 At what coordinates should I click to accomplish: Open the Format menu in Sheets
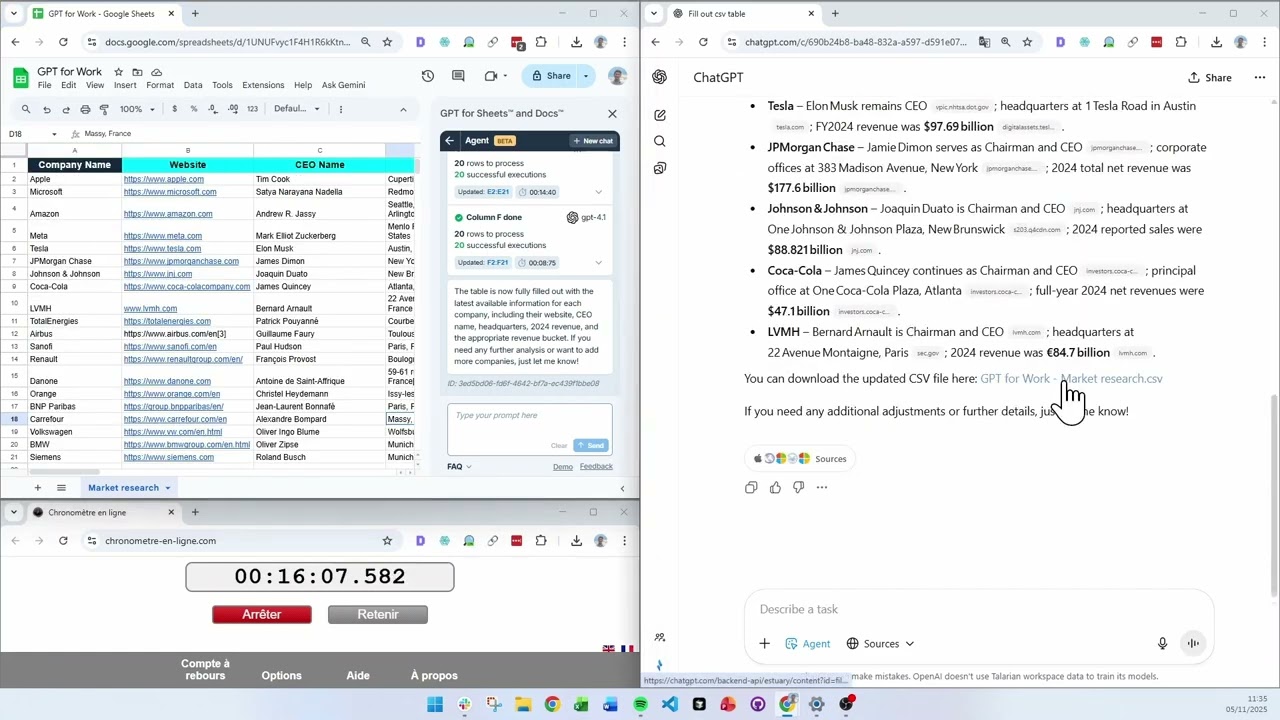[x=160, y=85]
